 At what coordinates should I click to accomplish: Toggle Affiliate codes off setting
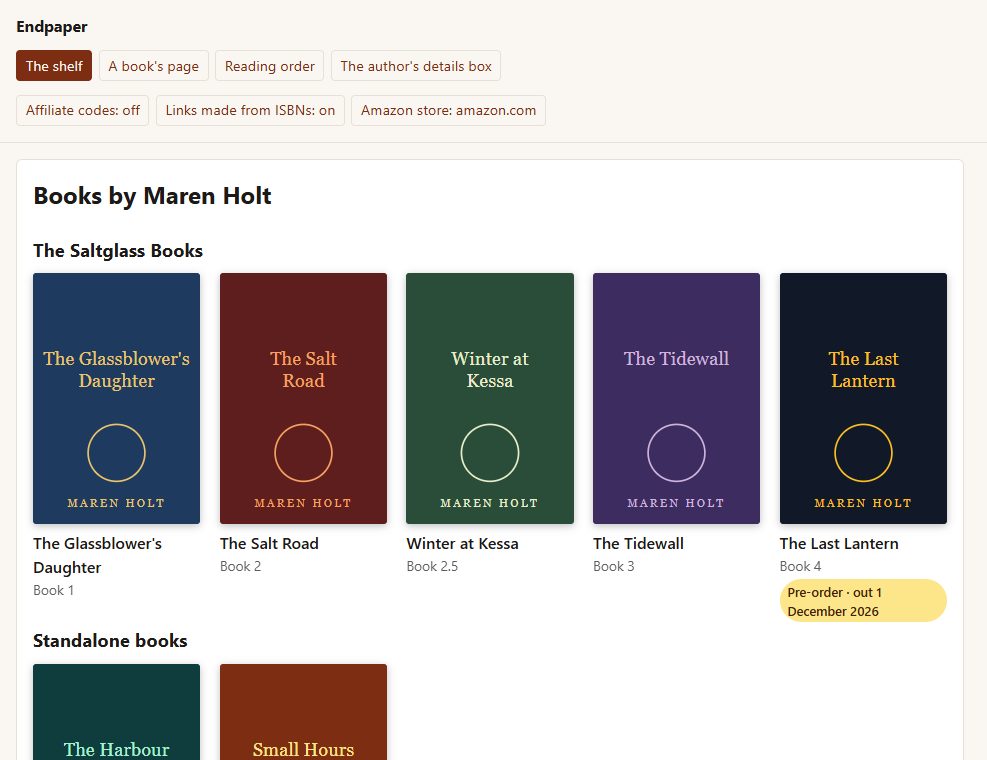[x=82, y=110]
